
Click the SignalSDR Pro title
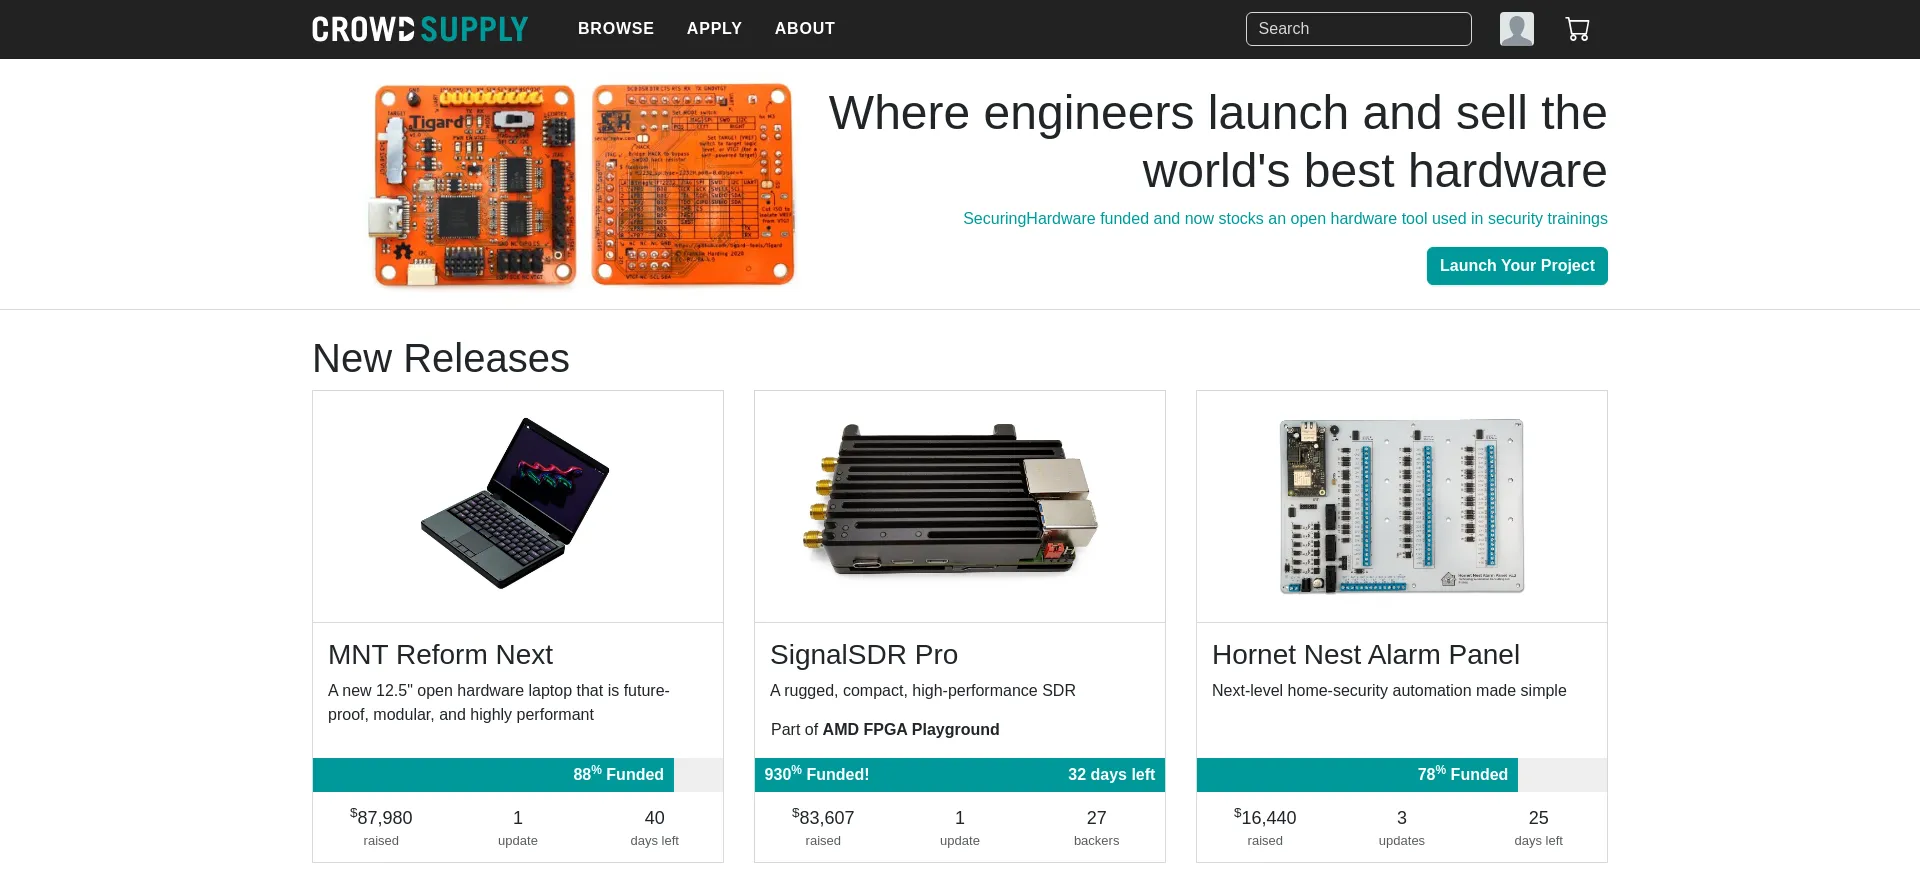(863, 655)
